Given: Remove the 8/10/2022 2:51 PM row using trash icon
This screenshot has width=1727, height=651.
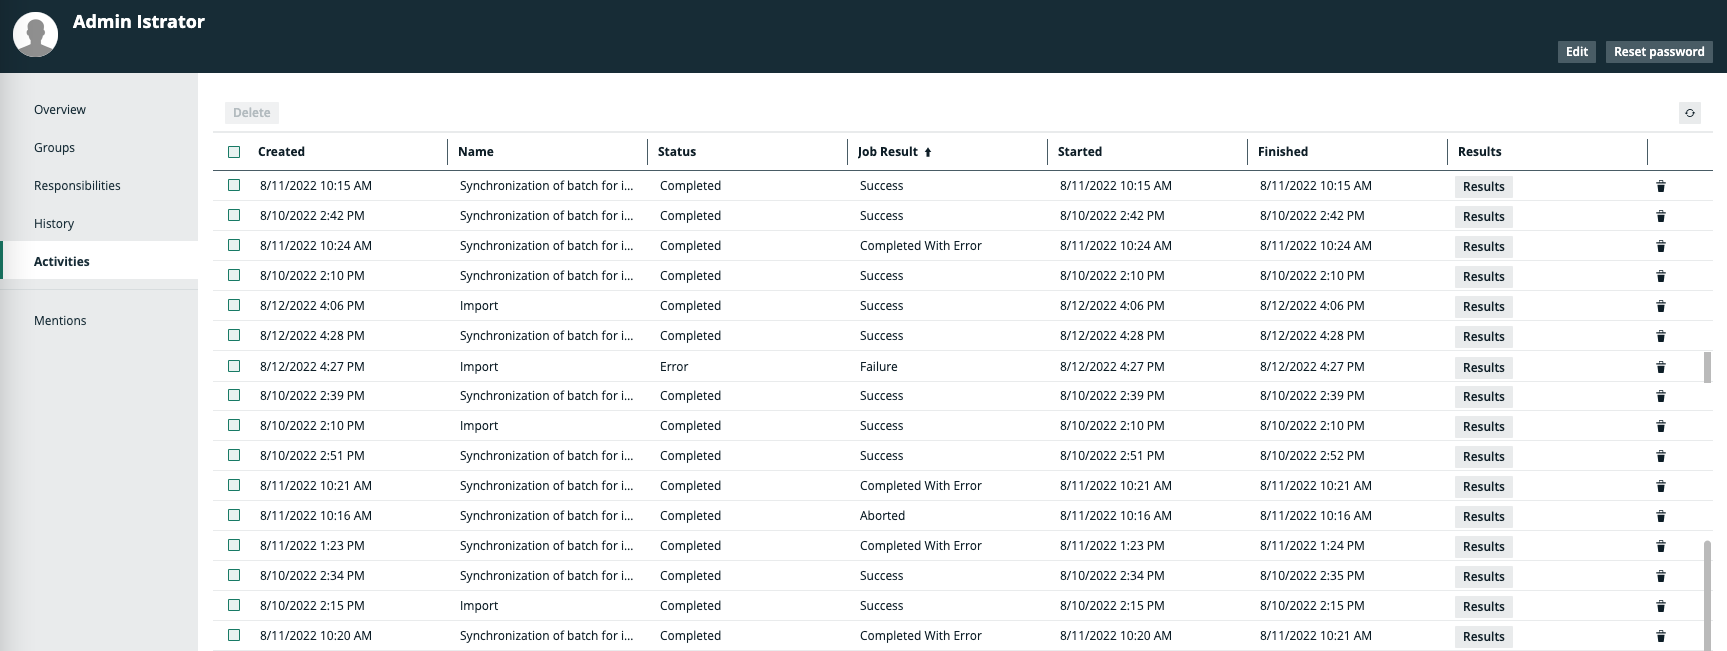Looking at the screenshot, I should pyautogui.click(x=1660, y=456).
